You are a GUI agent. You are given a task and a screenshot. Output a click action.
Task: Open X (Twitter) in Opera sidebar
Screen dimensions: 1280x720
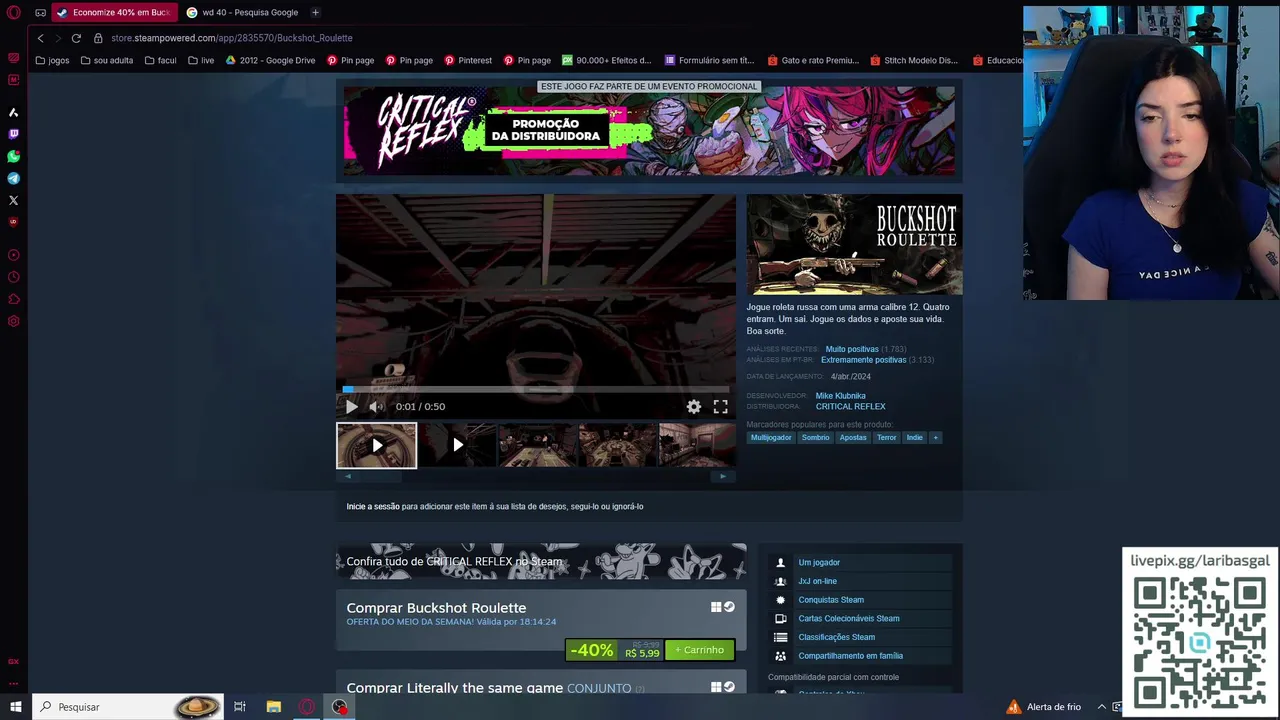(x=13, y=200)
